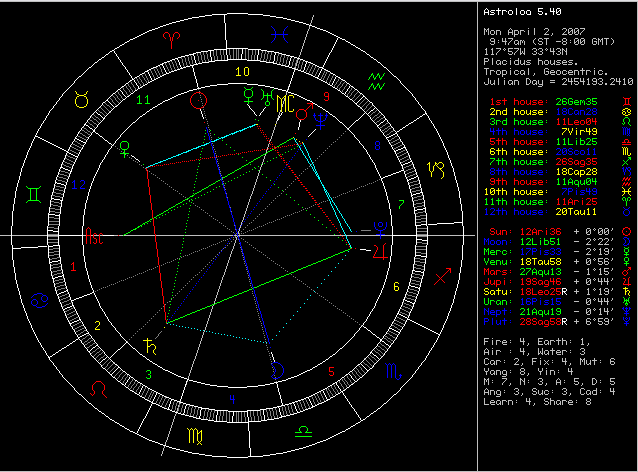
Task: Select the red Mars glyph in the chart
Action: click(x=303, y=116)
